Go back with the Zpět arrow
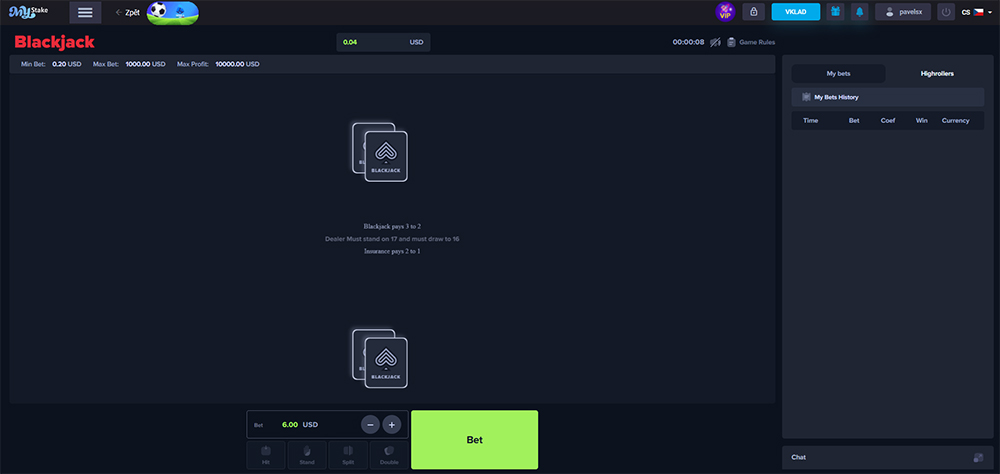 pos(128,12)
